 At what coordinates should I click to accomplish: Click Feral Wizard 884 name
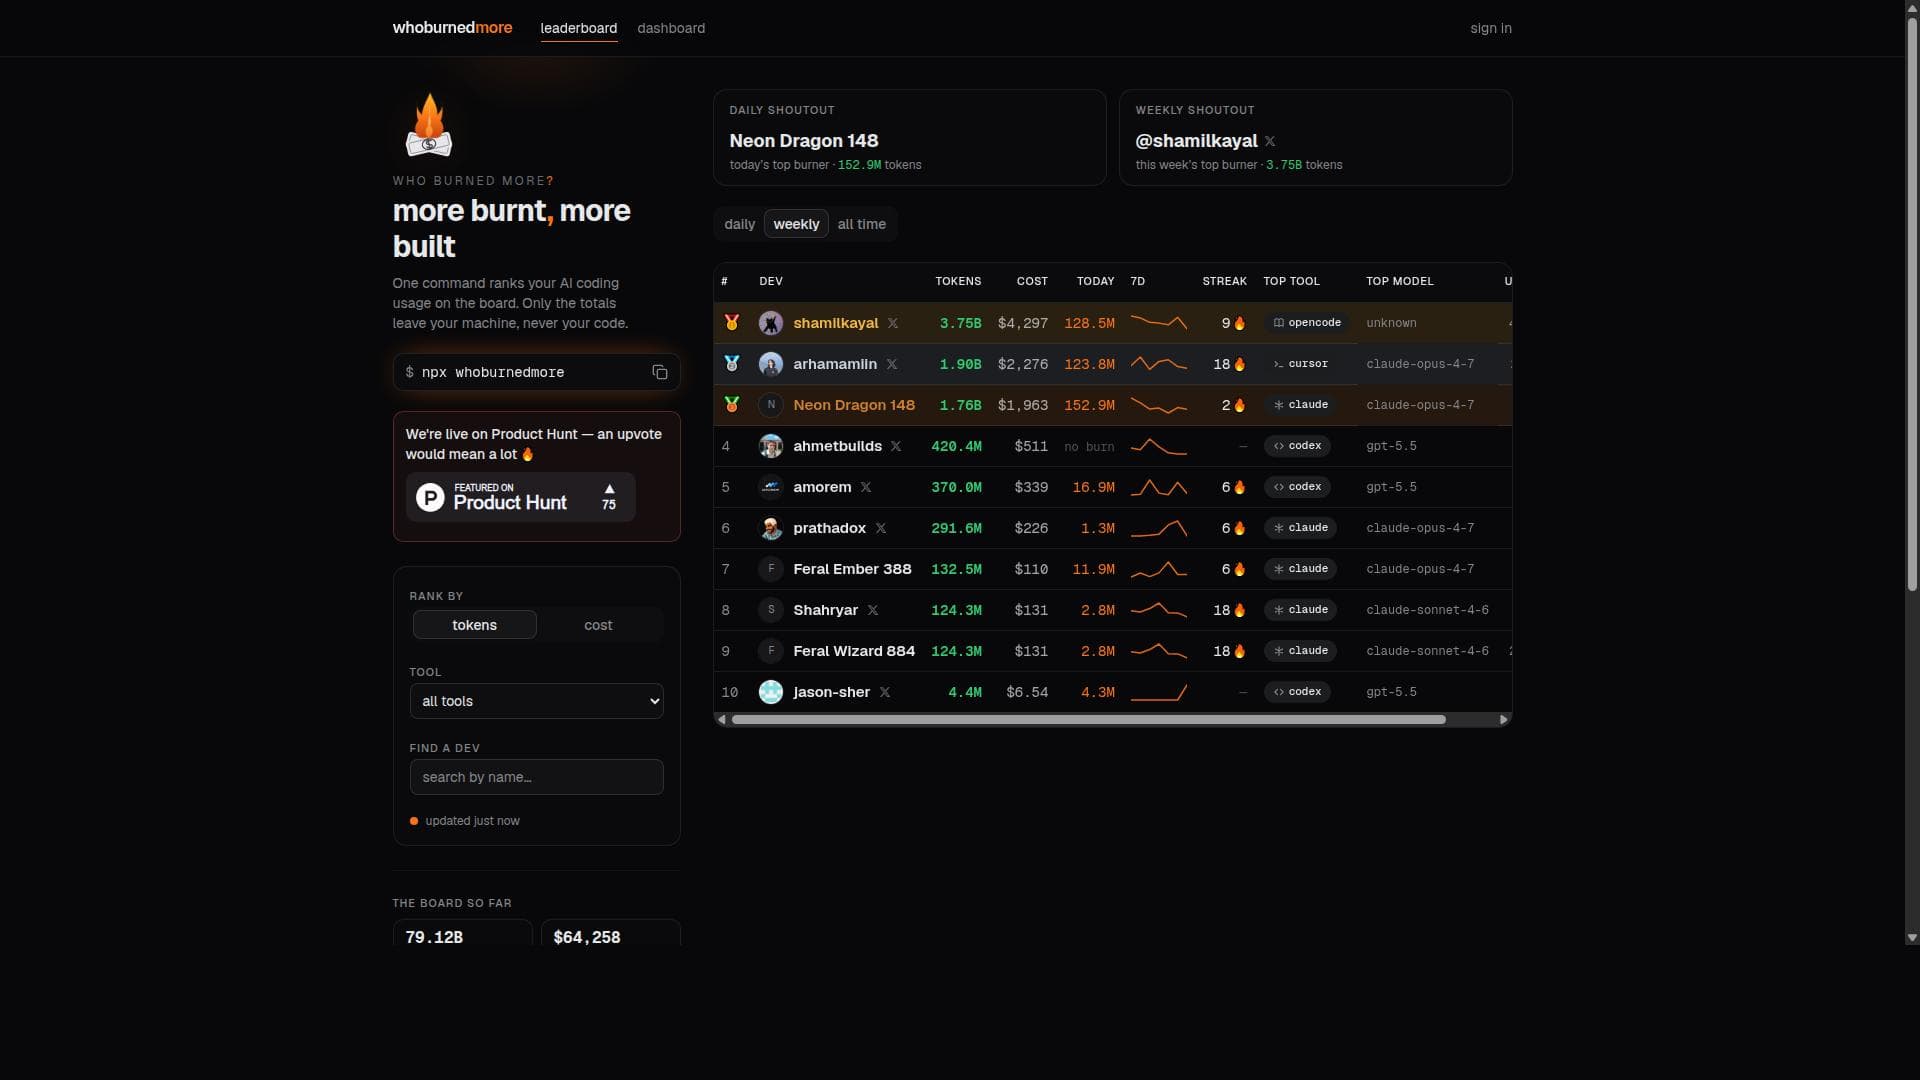(854, 651)
